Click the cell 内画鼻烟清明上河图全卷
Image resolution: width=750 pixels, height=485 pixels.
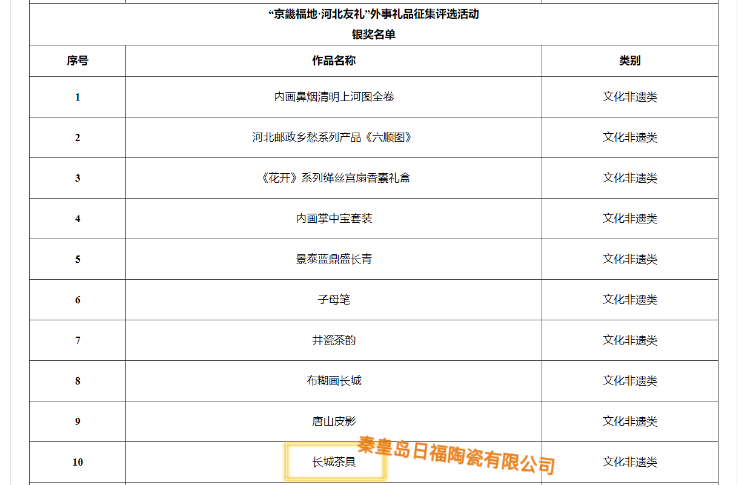pos(333,97)
